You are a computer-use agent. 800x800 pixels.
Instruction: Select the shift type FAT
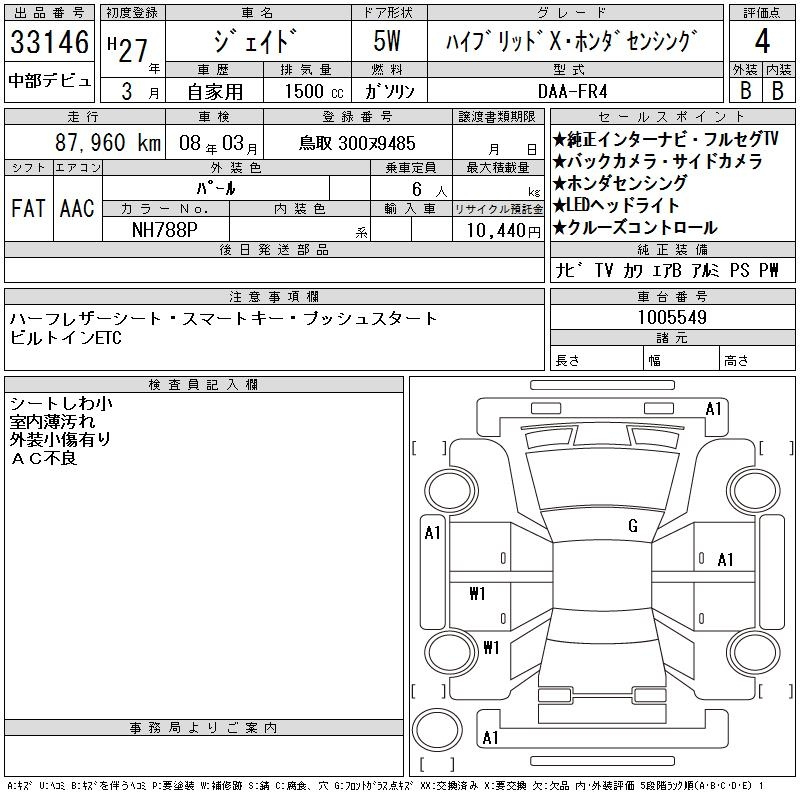pyautogui.click(x=28, y=208)
